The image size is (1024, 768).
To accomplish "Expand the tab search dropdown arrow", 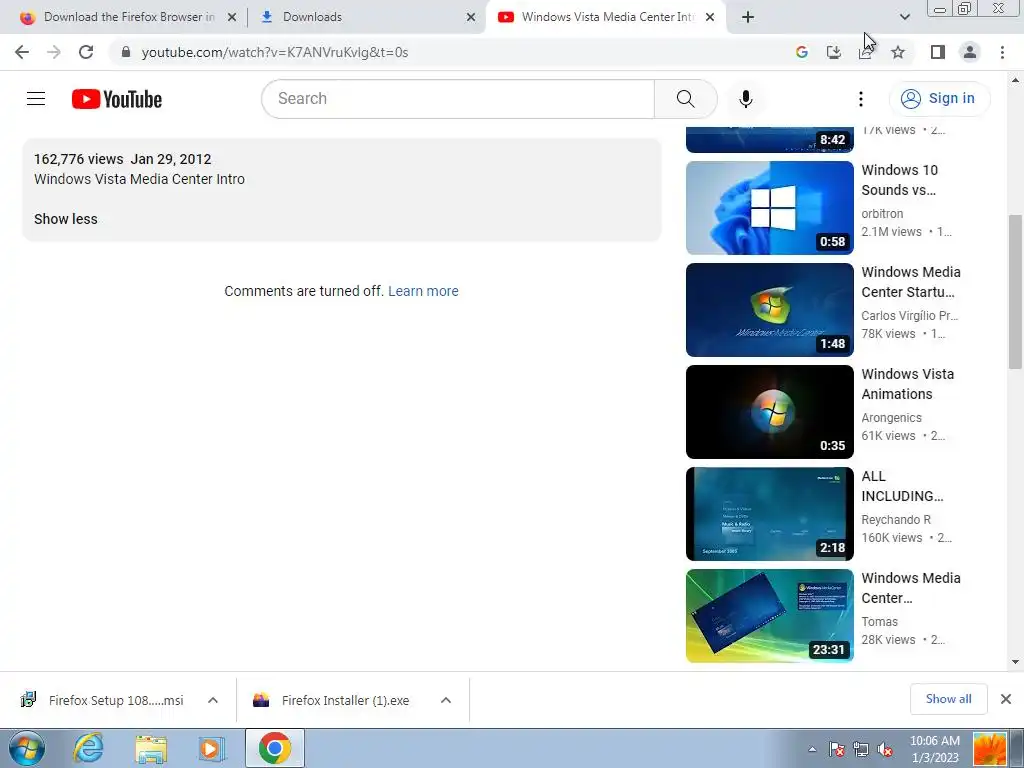I will coord(904,17).
